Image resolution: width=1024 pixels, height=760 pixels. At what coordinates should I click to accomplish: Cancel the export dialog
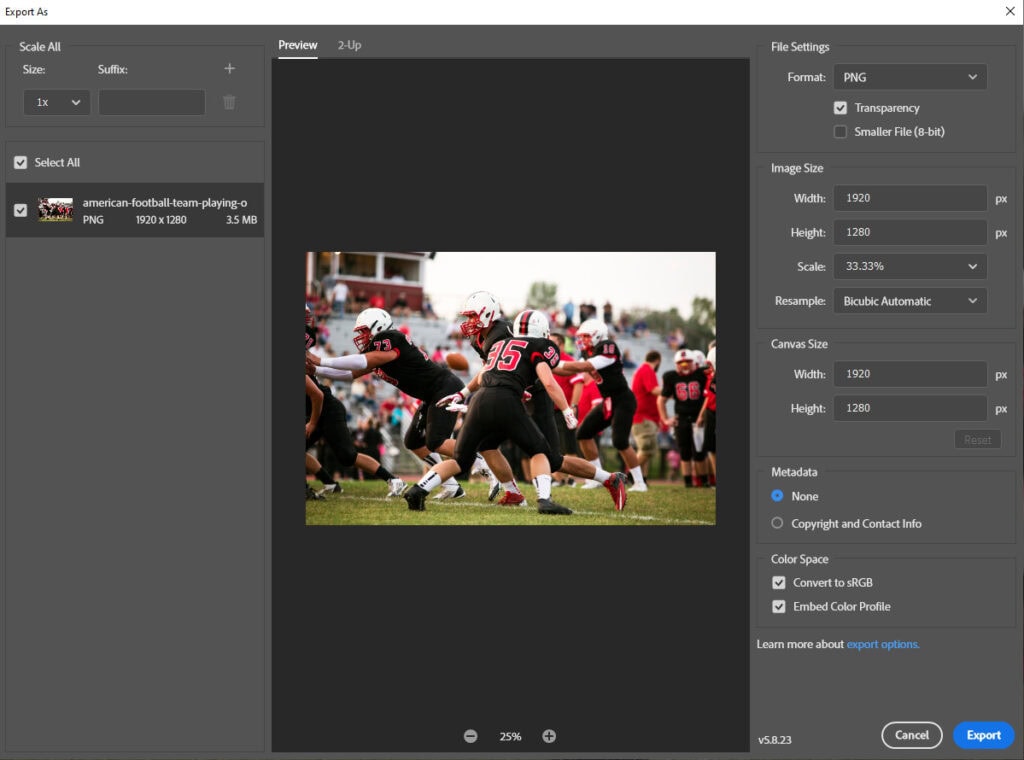tap(911, 735)
